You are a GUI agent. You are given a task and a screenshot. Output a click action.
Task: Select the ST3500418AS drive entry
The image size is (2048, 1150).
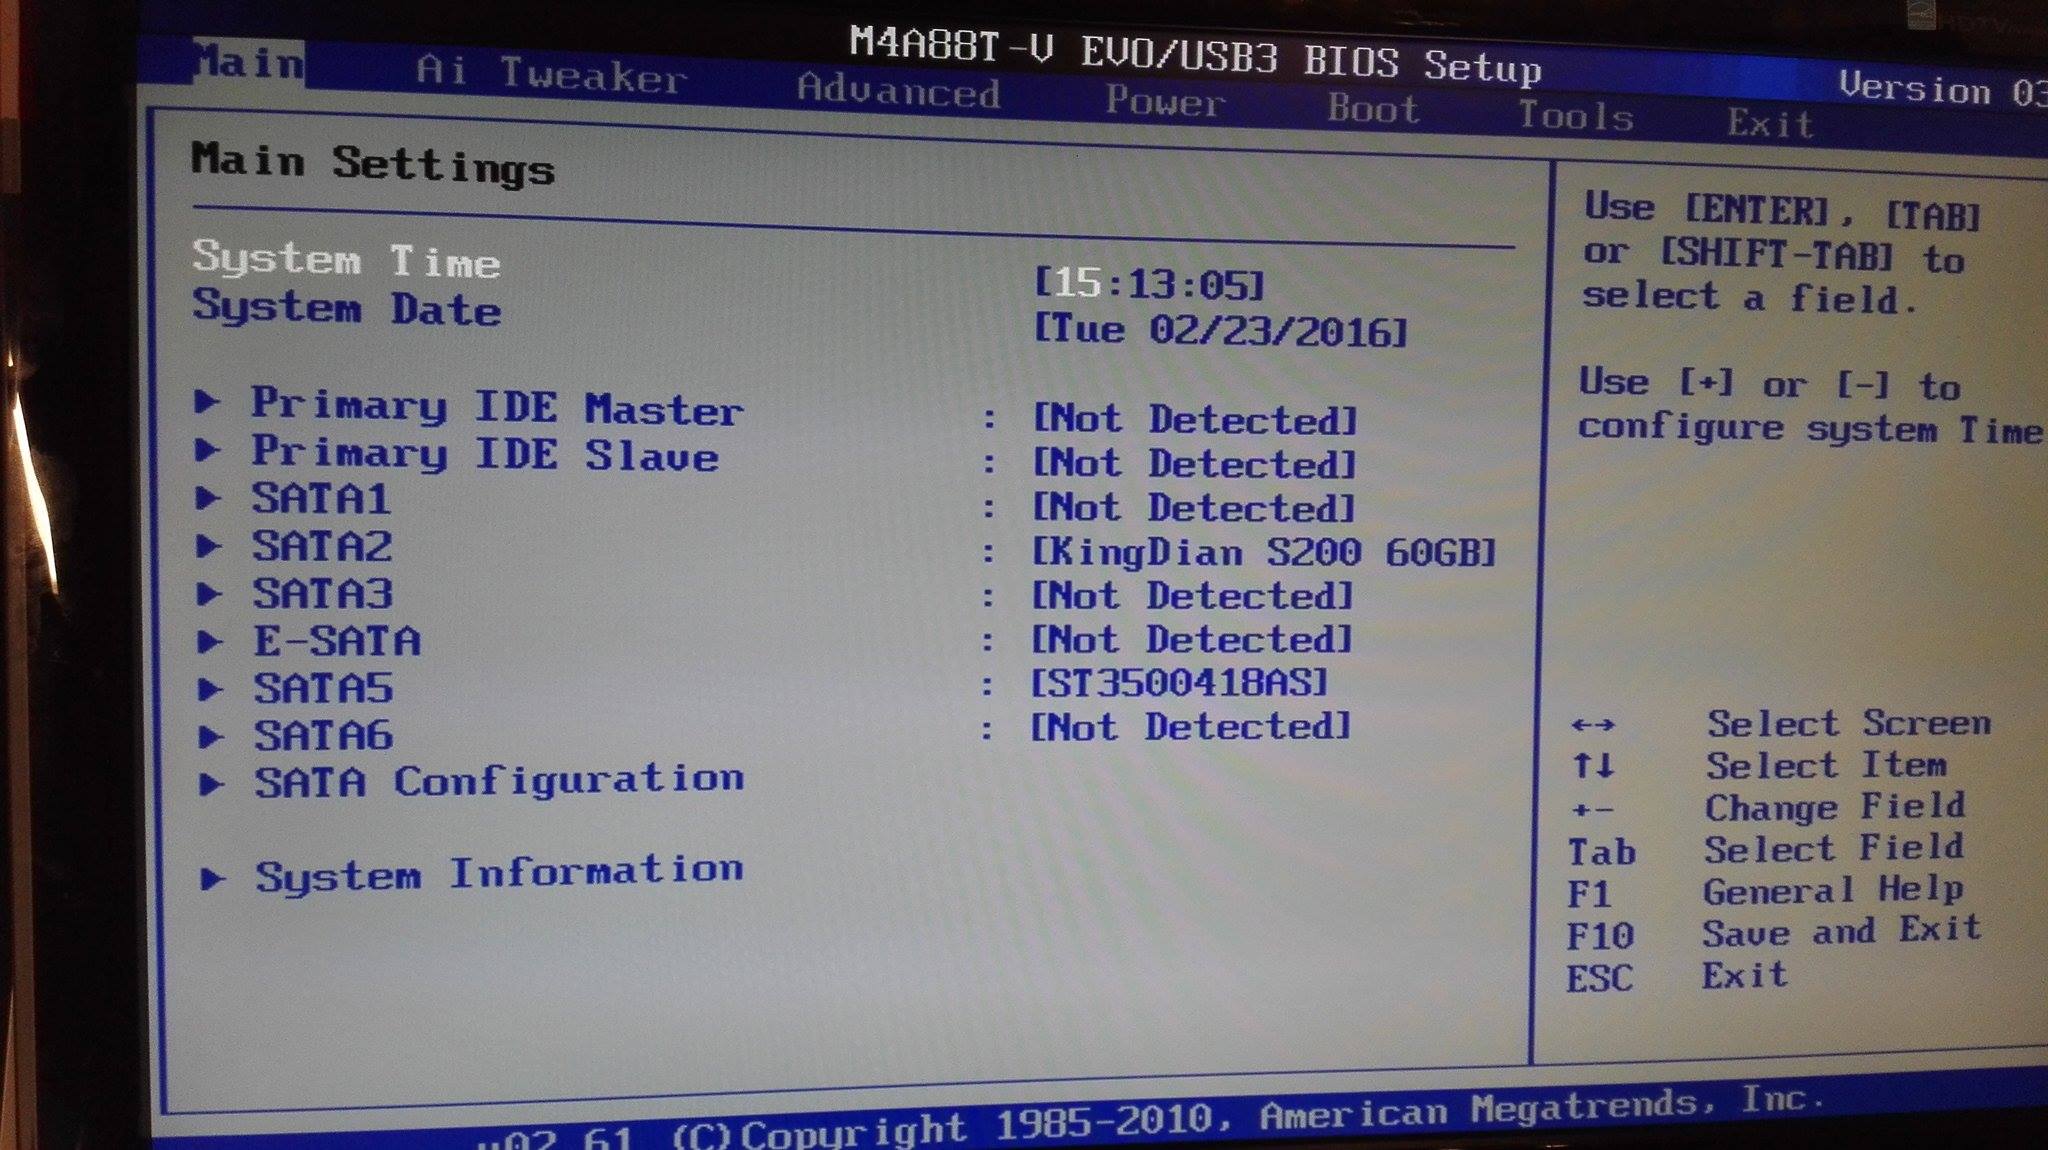[x=1179, y=684]
